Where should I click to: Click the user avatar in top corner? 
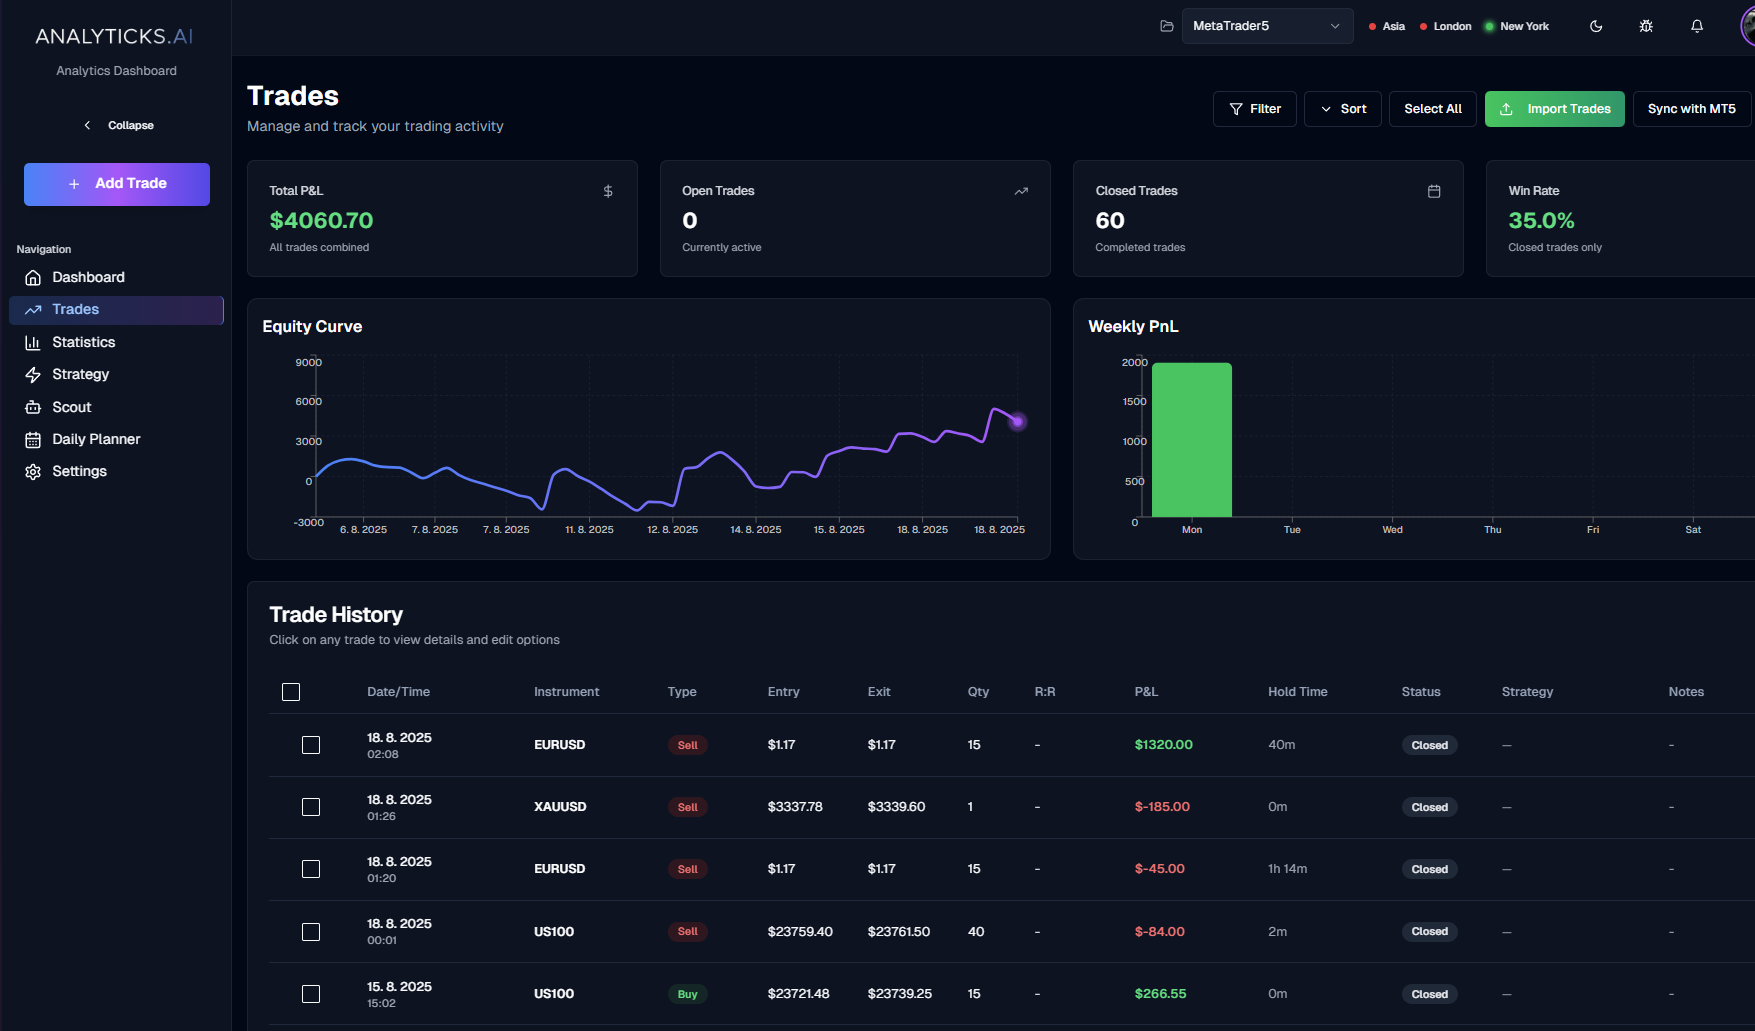point(1747,26)
